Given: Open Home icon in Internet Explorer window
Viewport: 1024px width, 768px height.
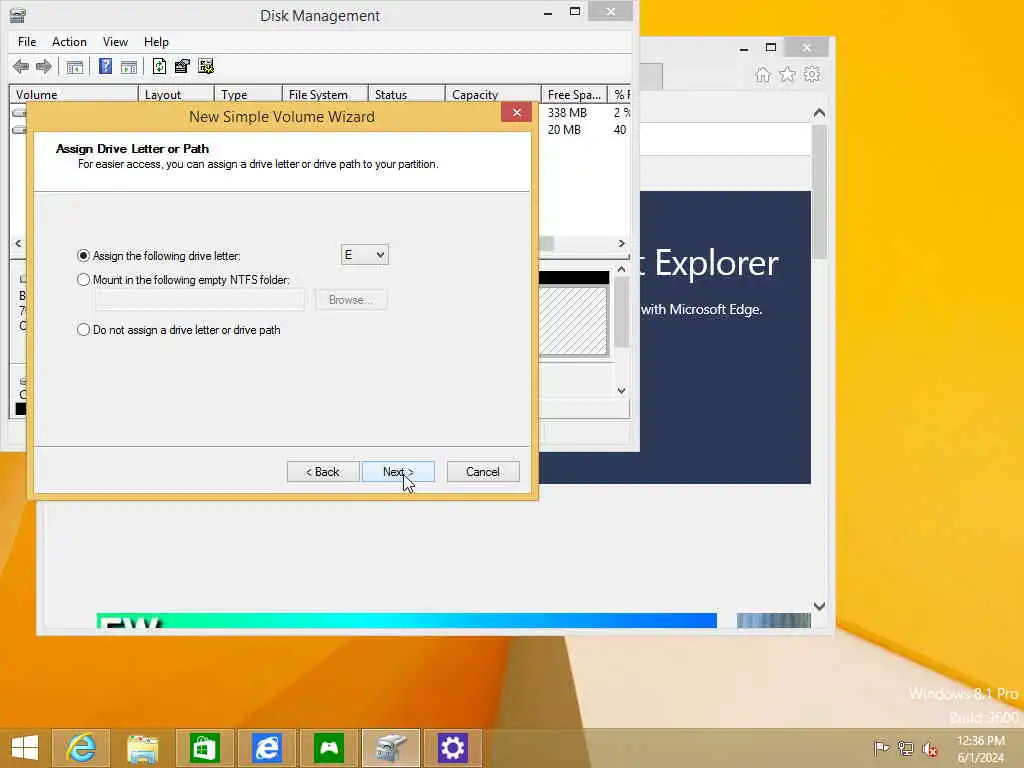Looking at the screenshot, I should click(x=763, y=74).
